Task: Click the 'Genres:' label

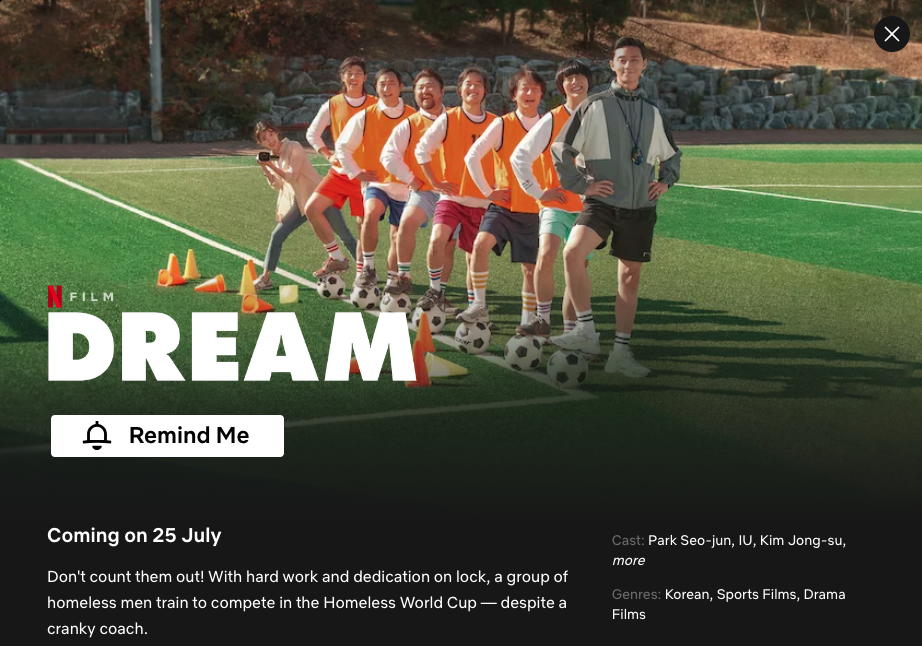Action: (x=636, y=594)
